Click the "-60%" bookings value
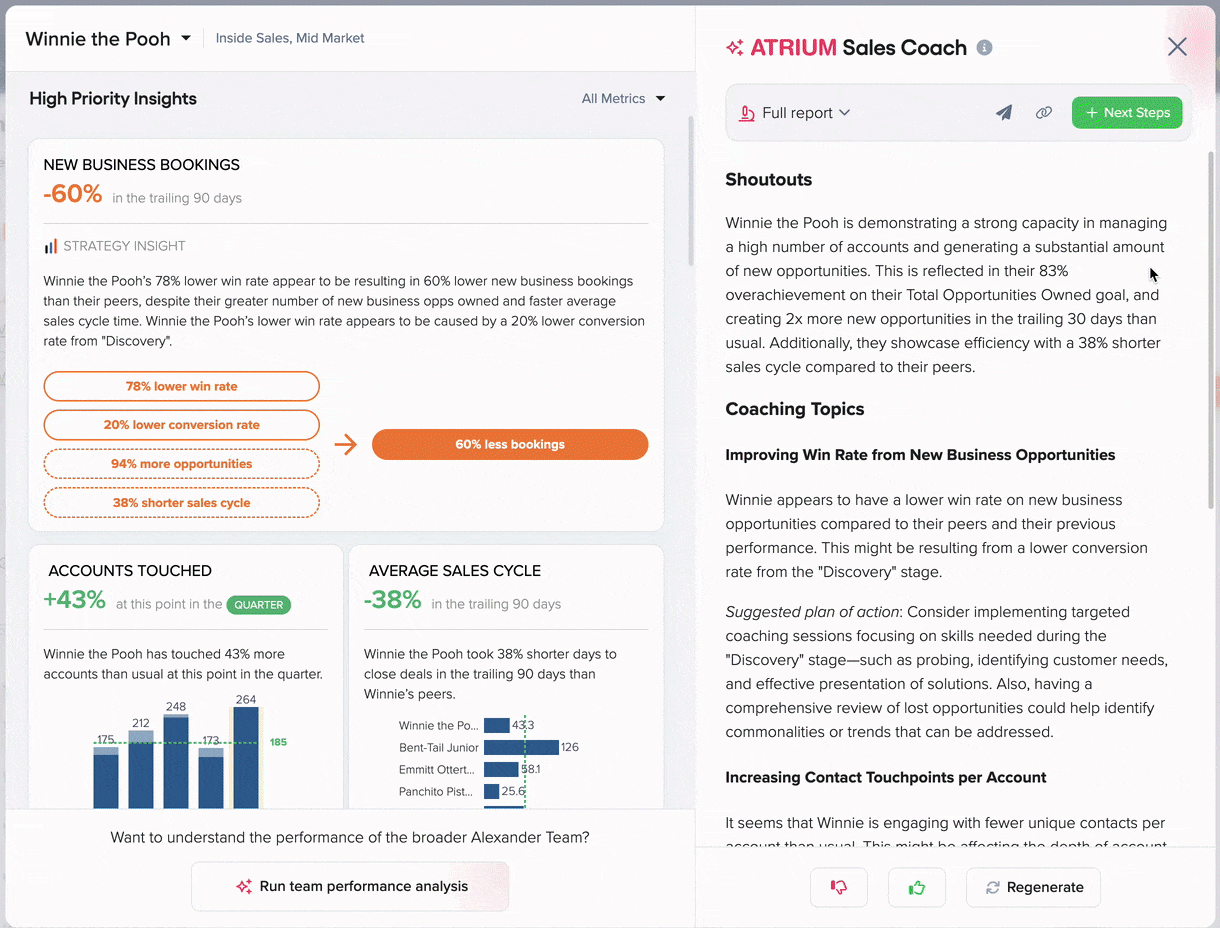Viewport: 1220px width, 928px height. tap(73, 194)
